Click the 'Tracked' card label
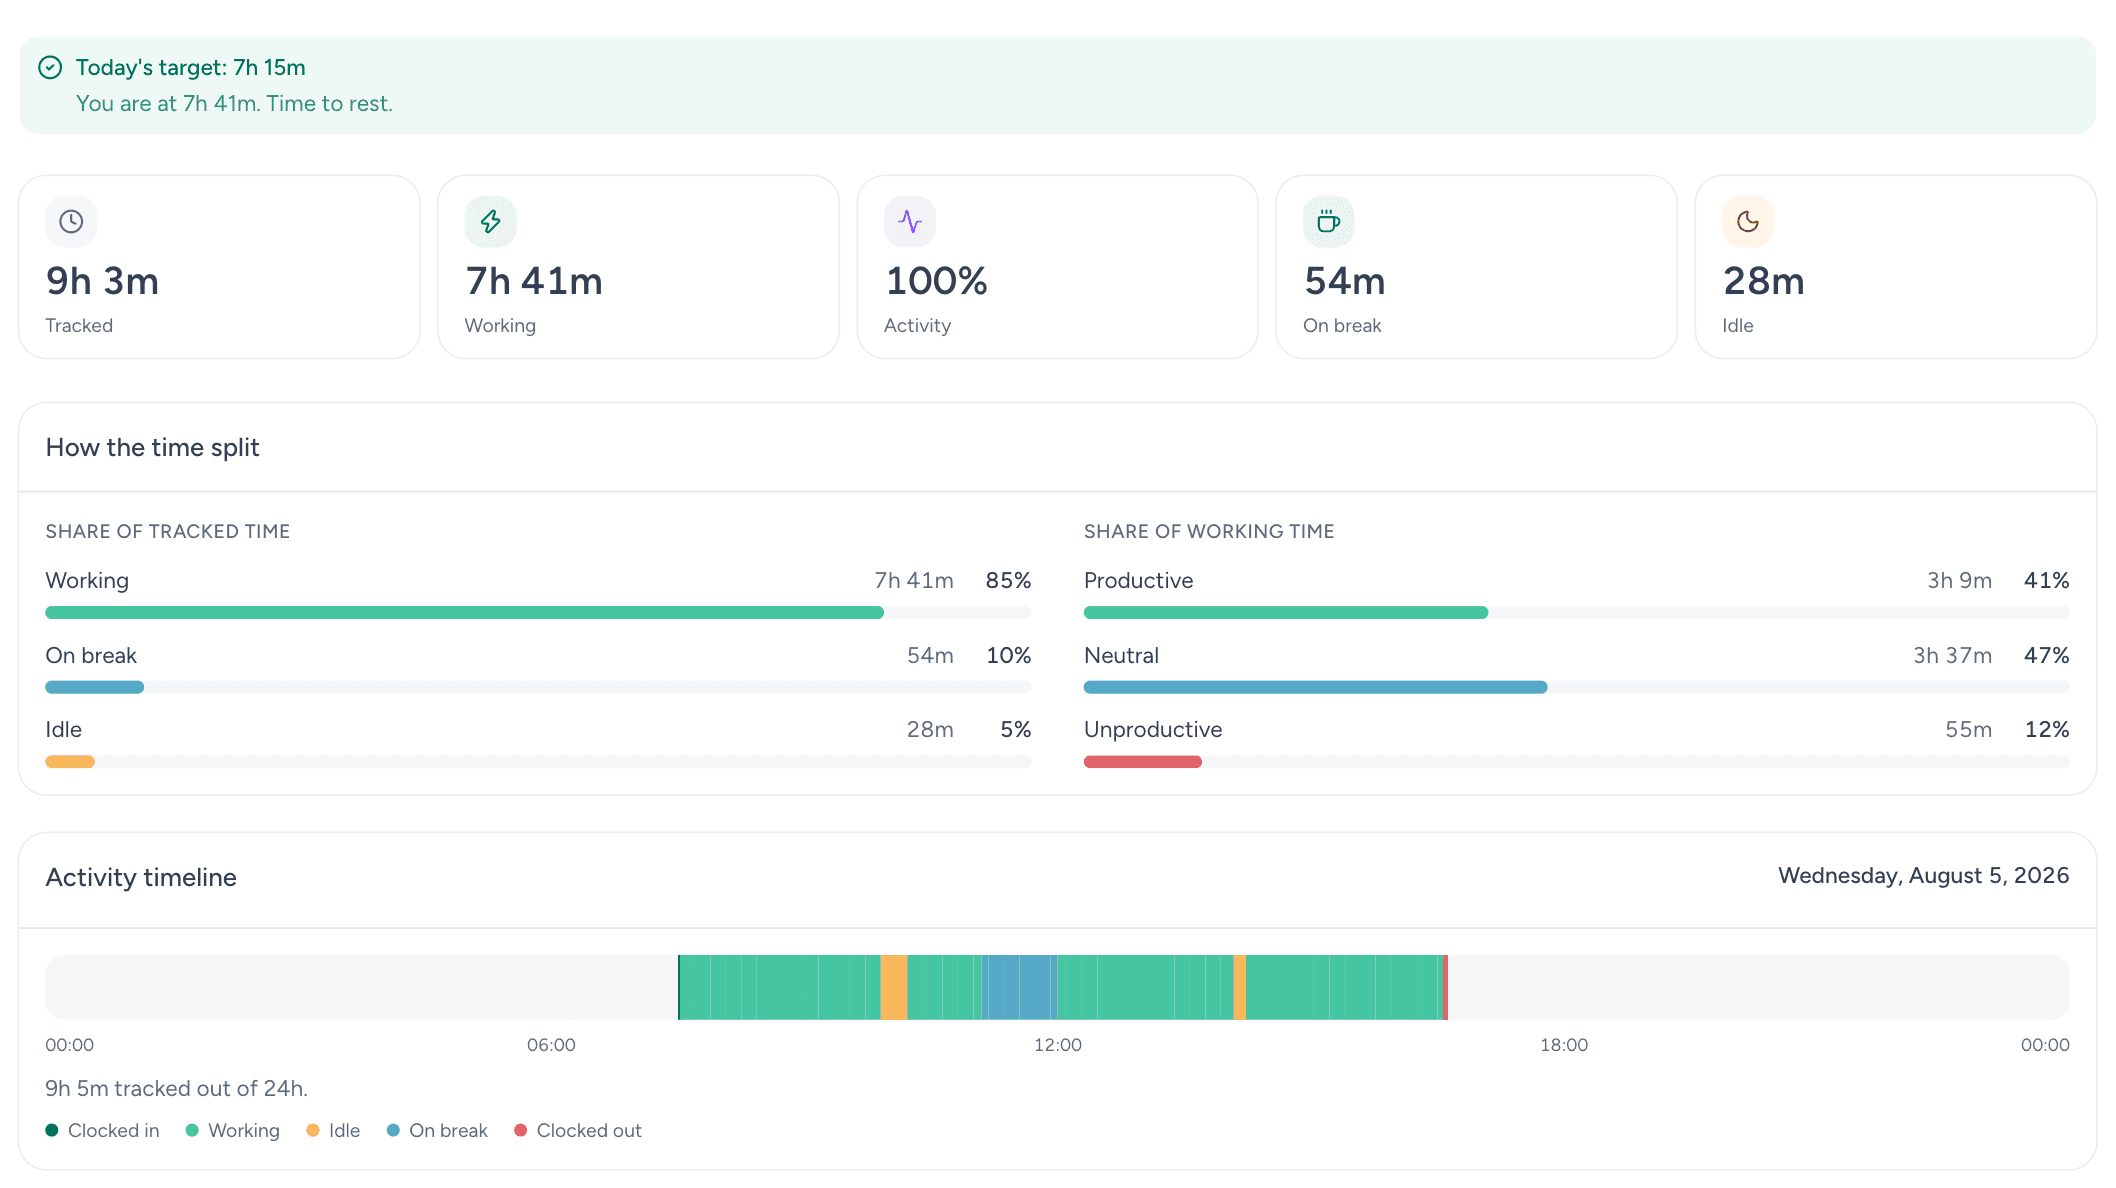Image resolution: width=2116 pixels, height=1188 pixels. point(79,325)
